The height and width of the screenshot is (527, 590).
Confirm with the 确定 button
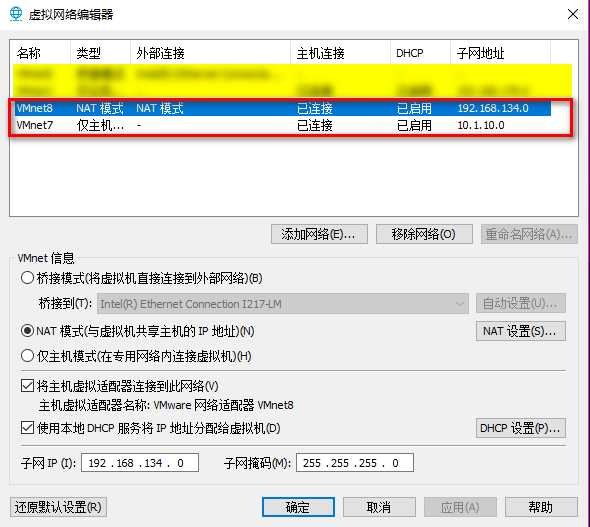(x=298, y=507)
